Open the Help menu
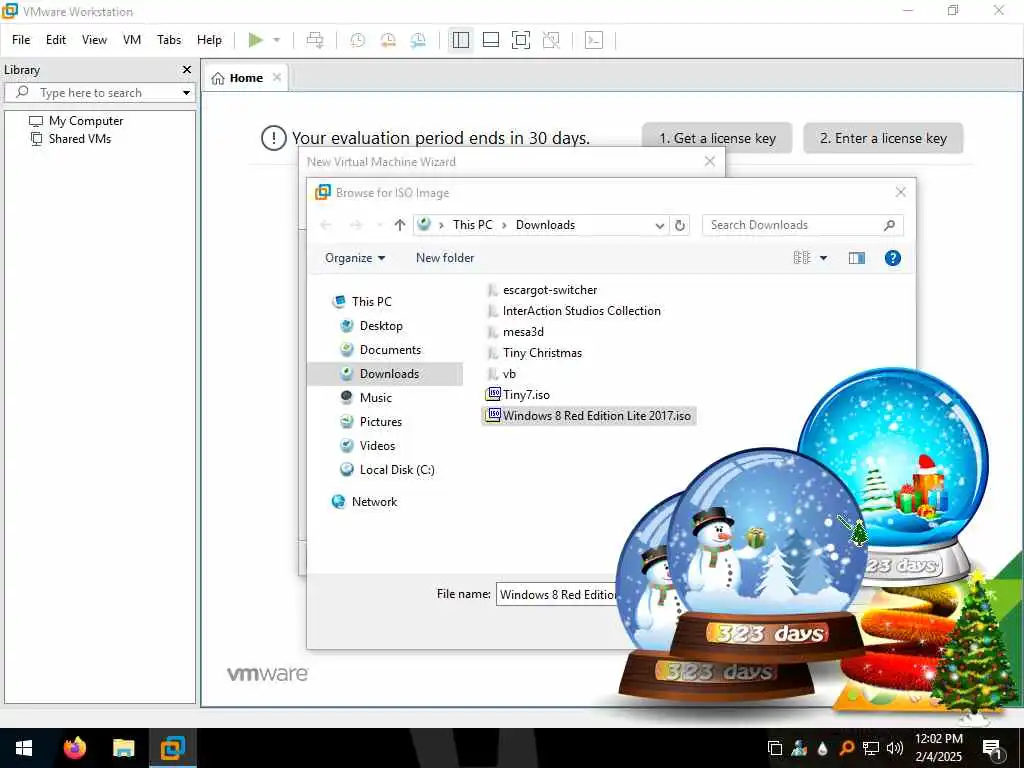 coord(210,40)
